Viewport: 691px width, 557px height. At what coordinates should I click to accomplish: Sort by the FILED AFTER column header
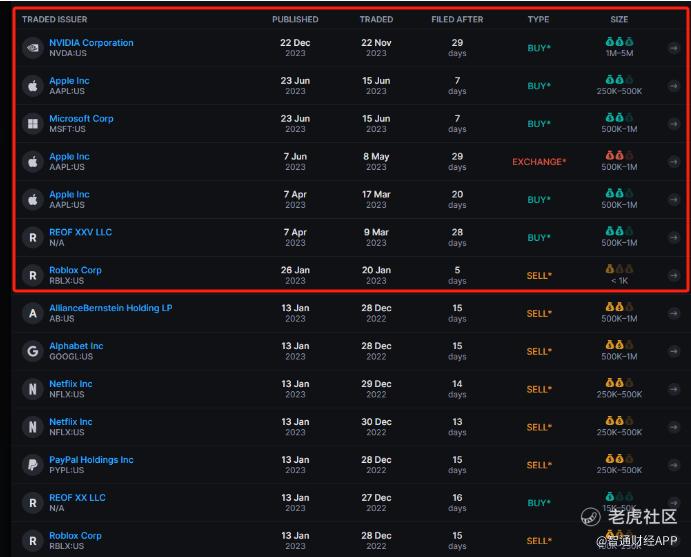click(x=457, y=19)
